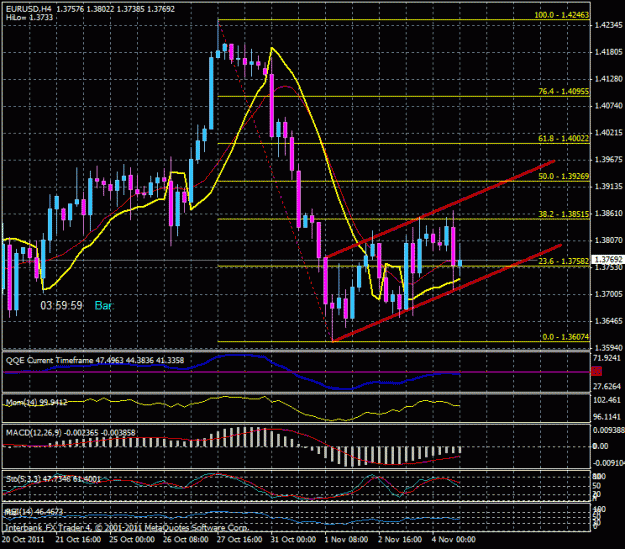Select the lower red channel trendline
Viewport: 625px width, 549px height.
tap(446, 293)
